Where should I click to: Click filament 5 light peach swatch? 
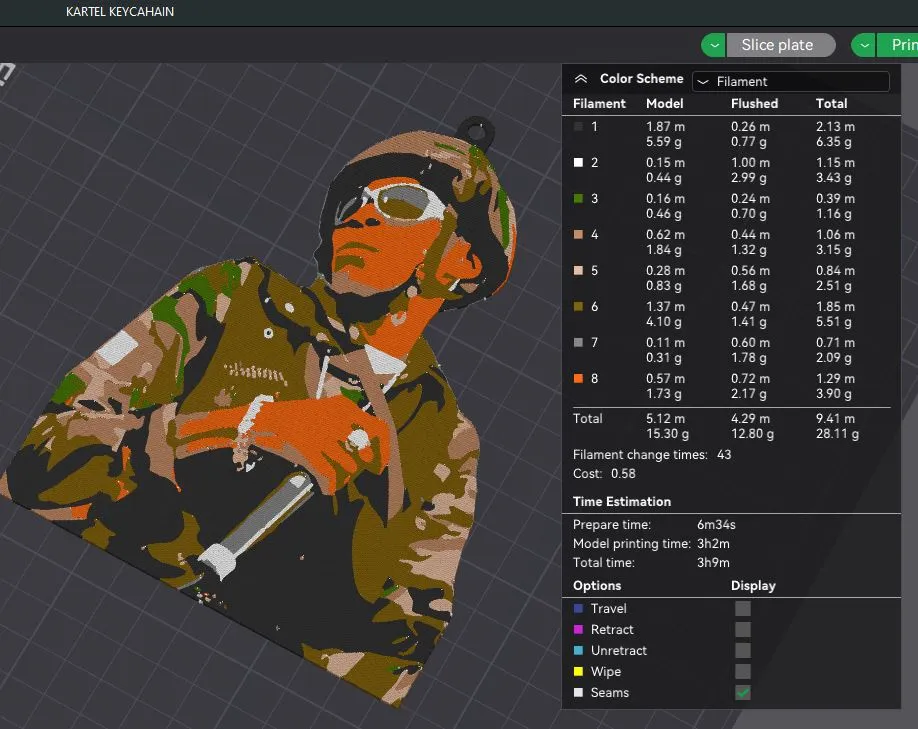(x=578, y=271)
